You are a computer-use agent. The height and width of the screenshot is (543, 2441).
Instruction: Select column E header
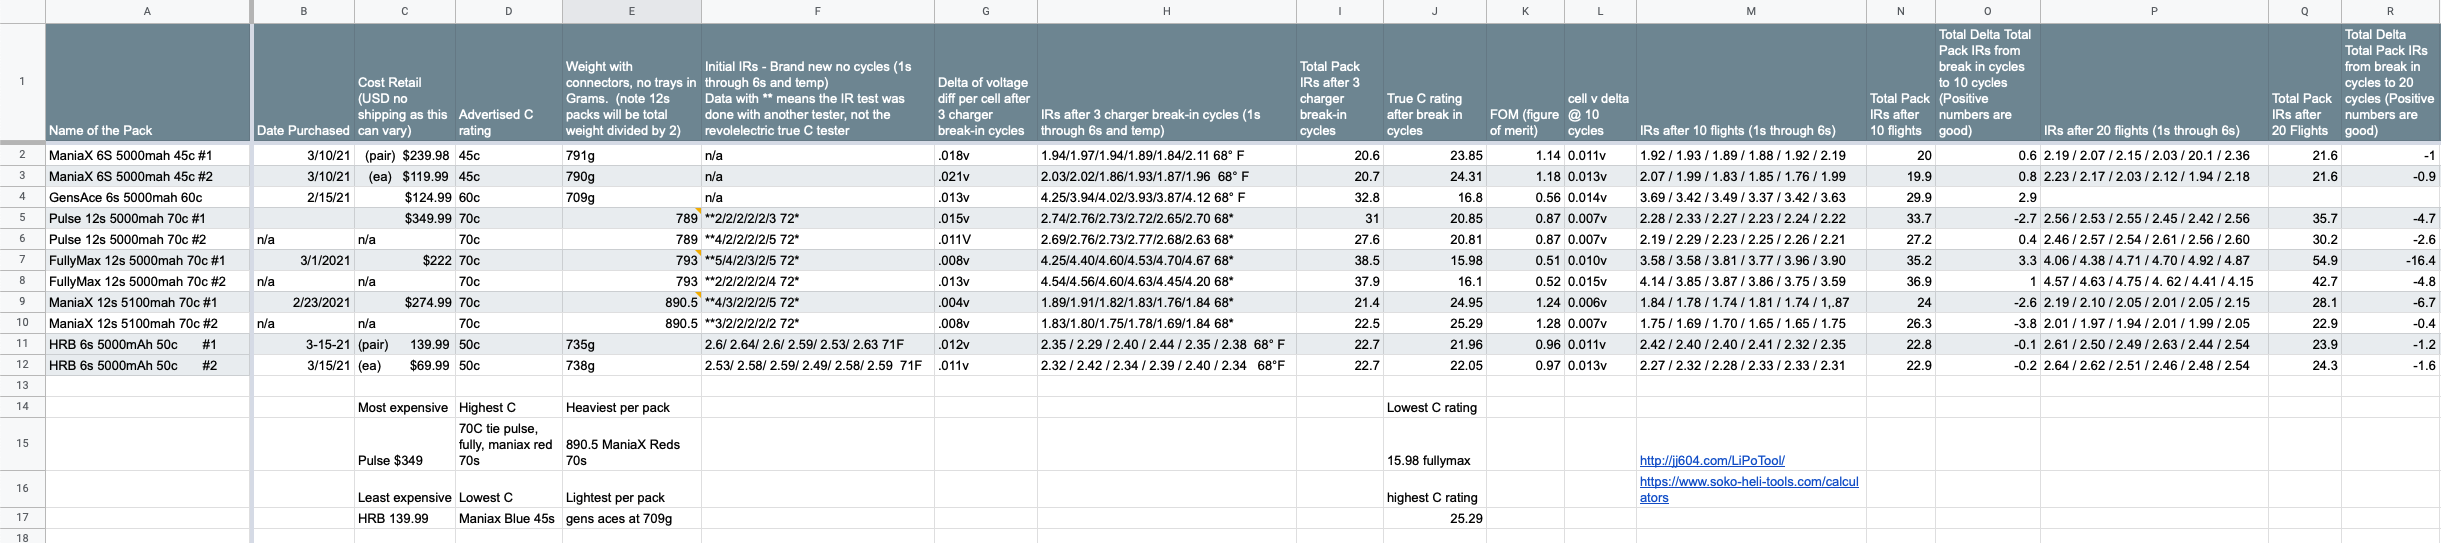coord(631,11)
